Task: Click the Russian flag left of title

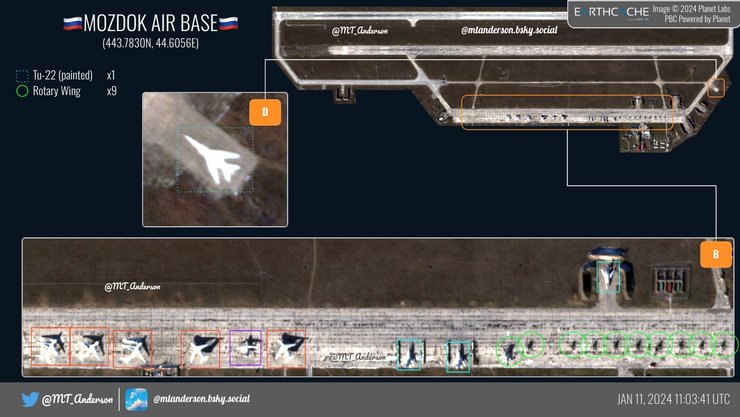Action: point(72,24)
